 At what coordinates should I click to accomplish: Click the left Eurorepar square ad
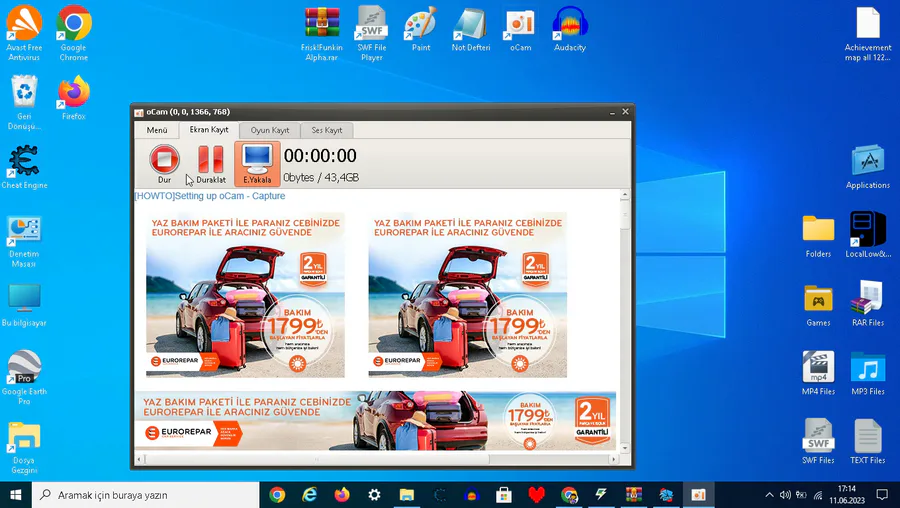click(245, 294)
